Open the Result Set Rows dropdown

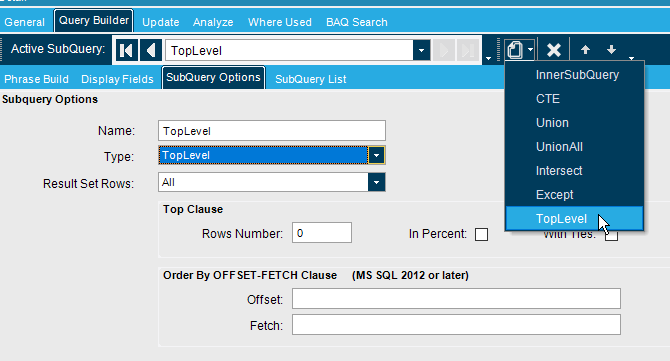click(x=376, y=182)
